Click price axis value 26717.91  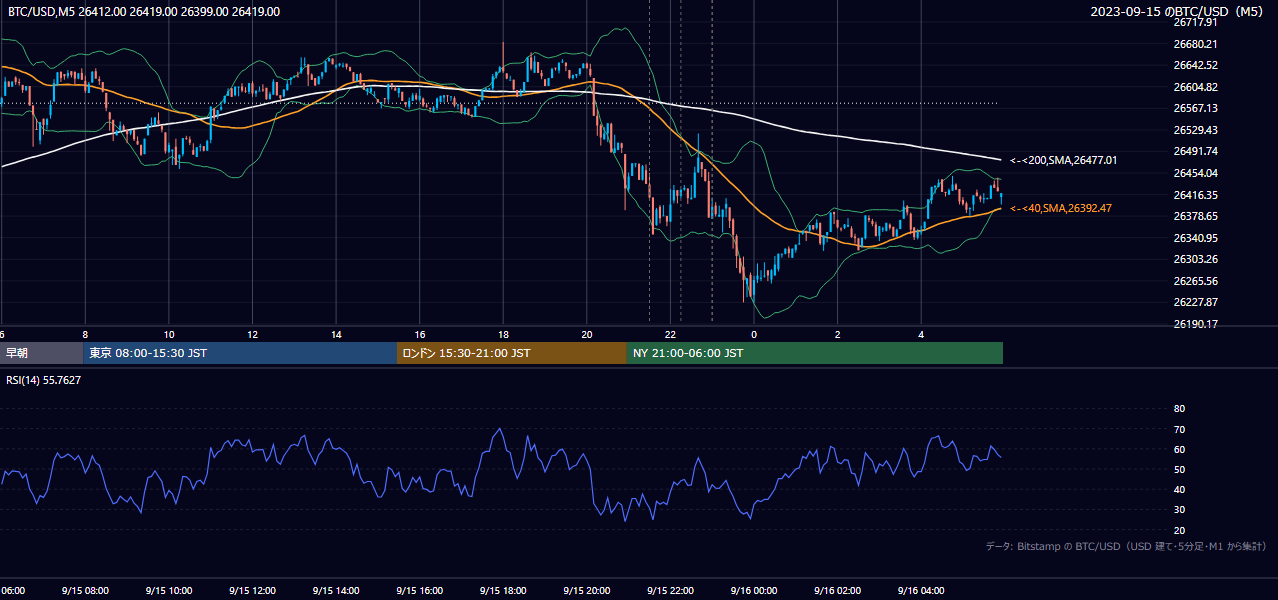pos(1195,22)
